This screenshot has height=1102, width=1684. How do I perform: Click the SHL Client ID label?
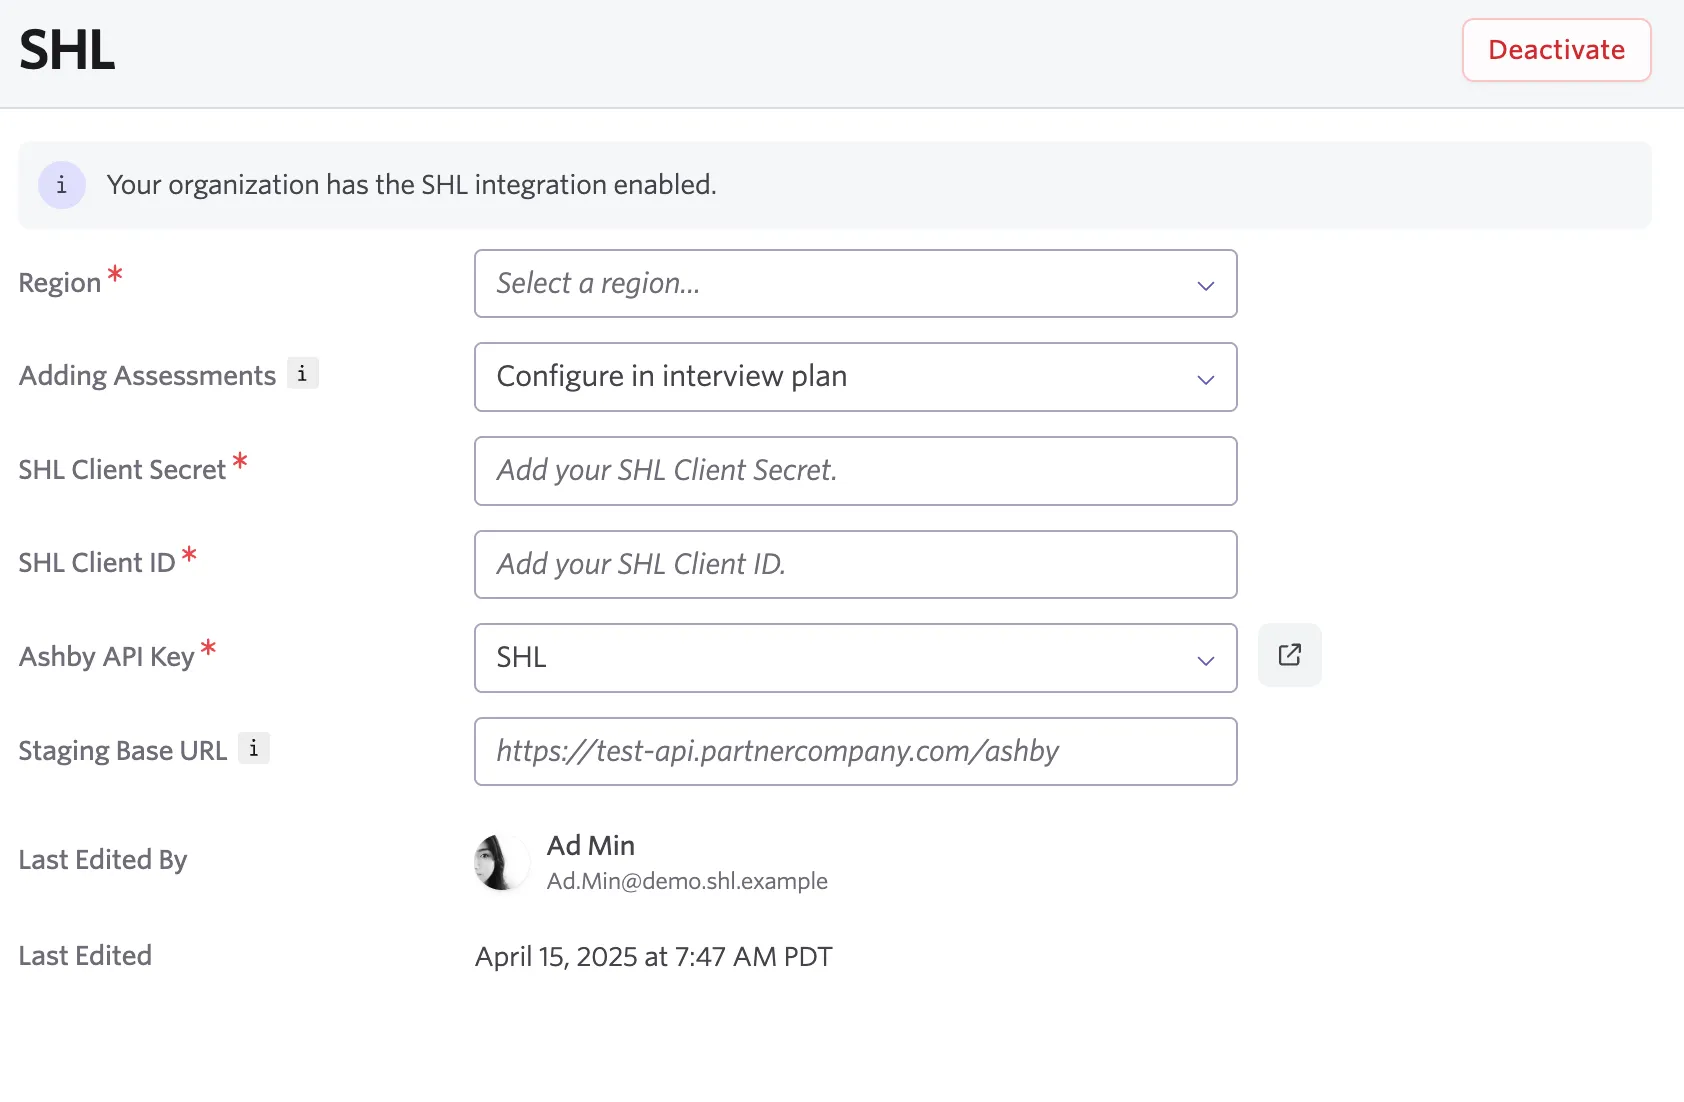coord(97,563)
